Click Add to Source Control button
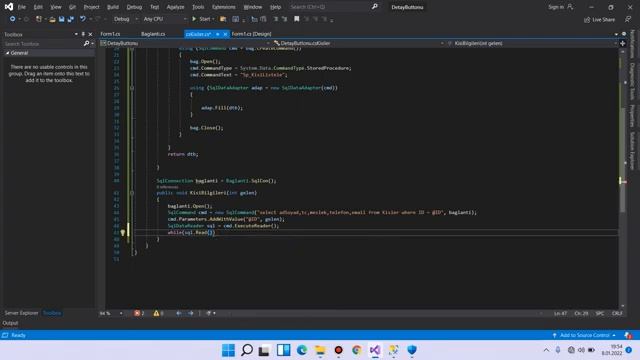640x360 pixels. pyautogui.click(x=584, y=335)
